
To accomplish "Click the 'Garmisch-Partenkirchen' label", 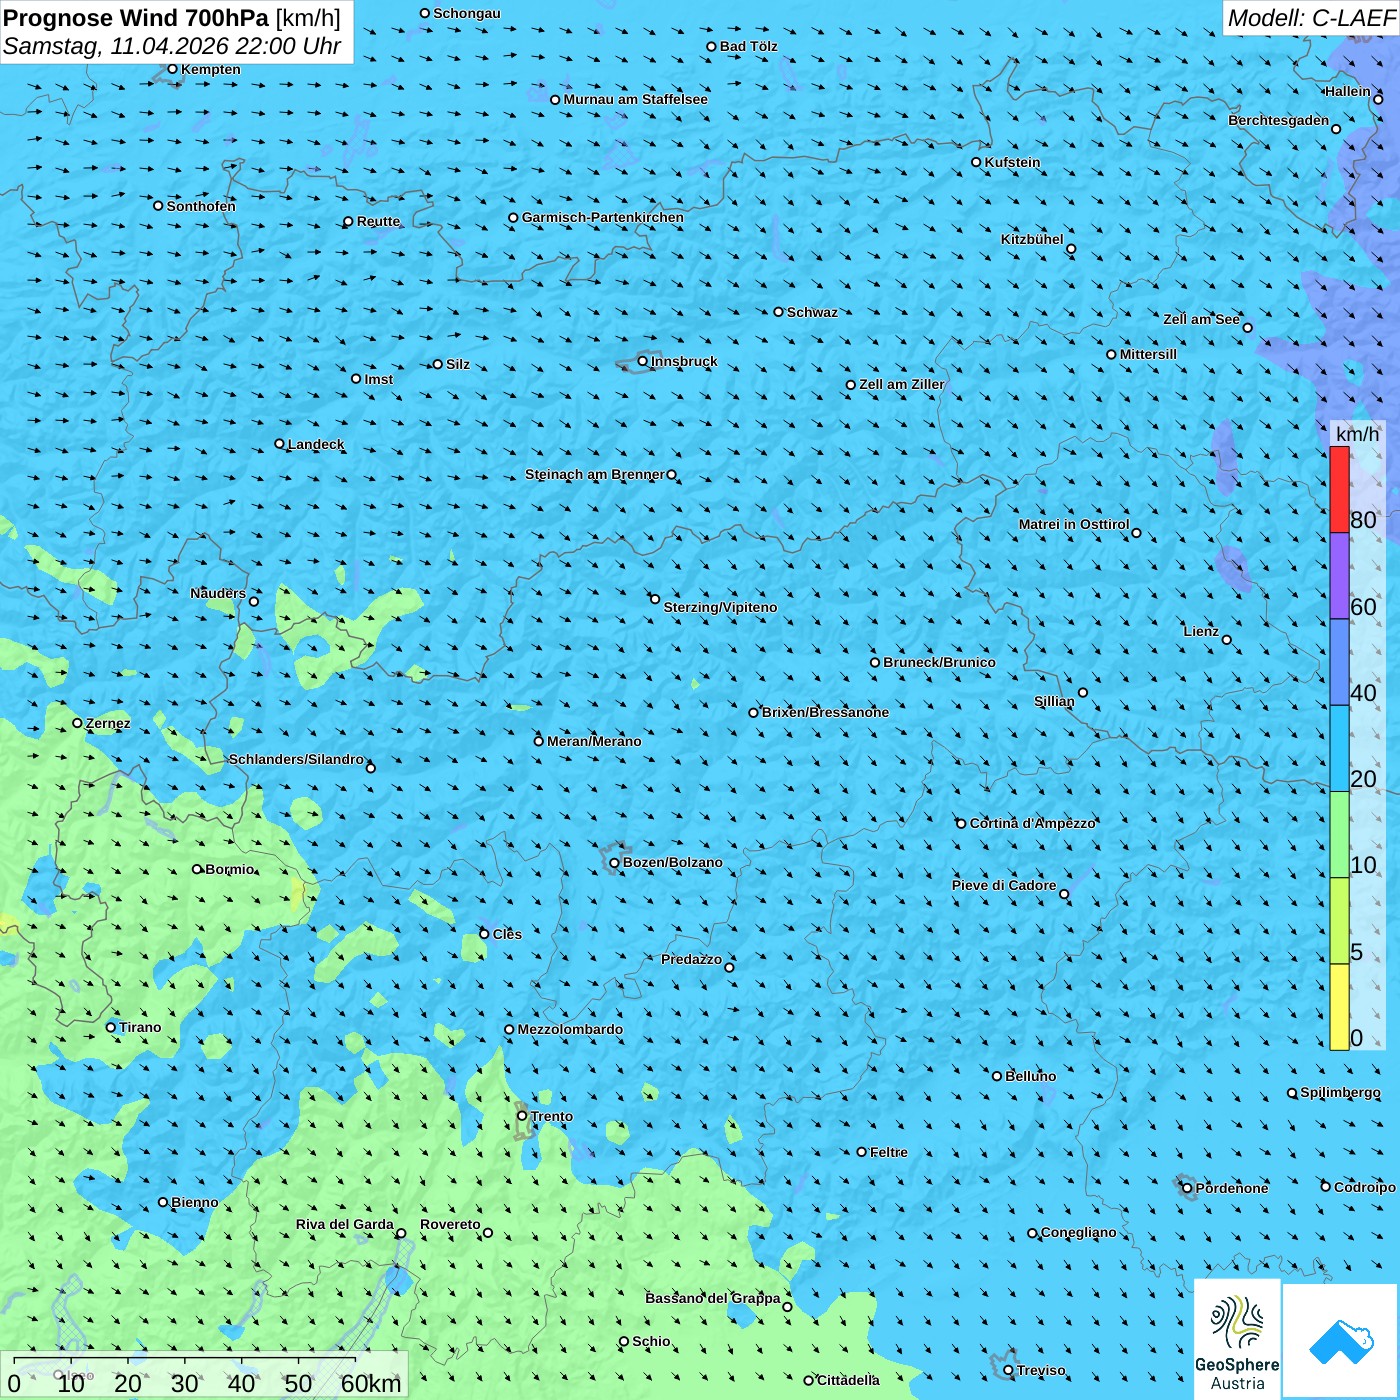I will tap(603, 217).
